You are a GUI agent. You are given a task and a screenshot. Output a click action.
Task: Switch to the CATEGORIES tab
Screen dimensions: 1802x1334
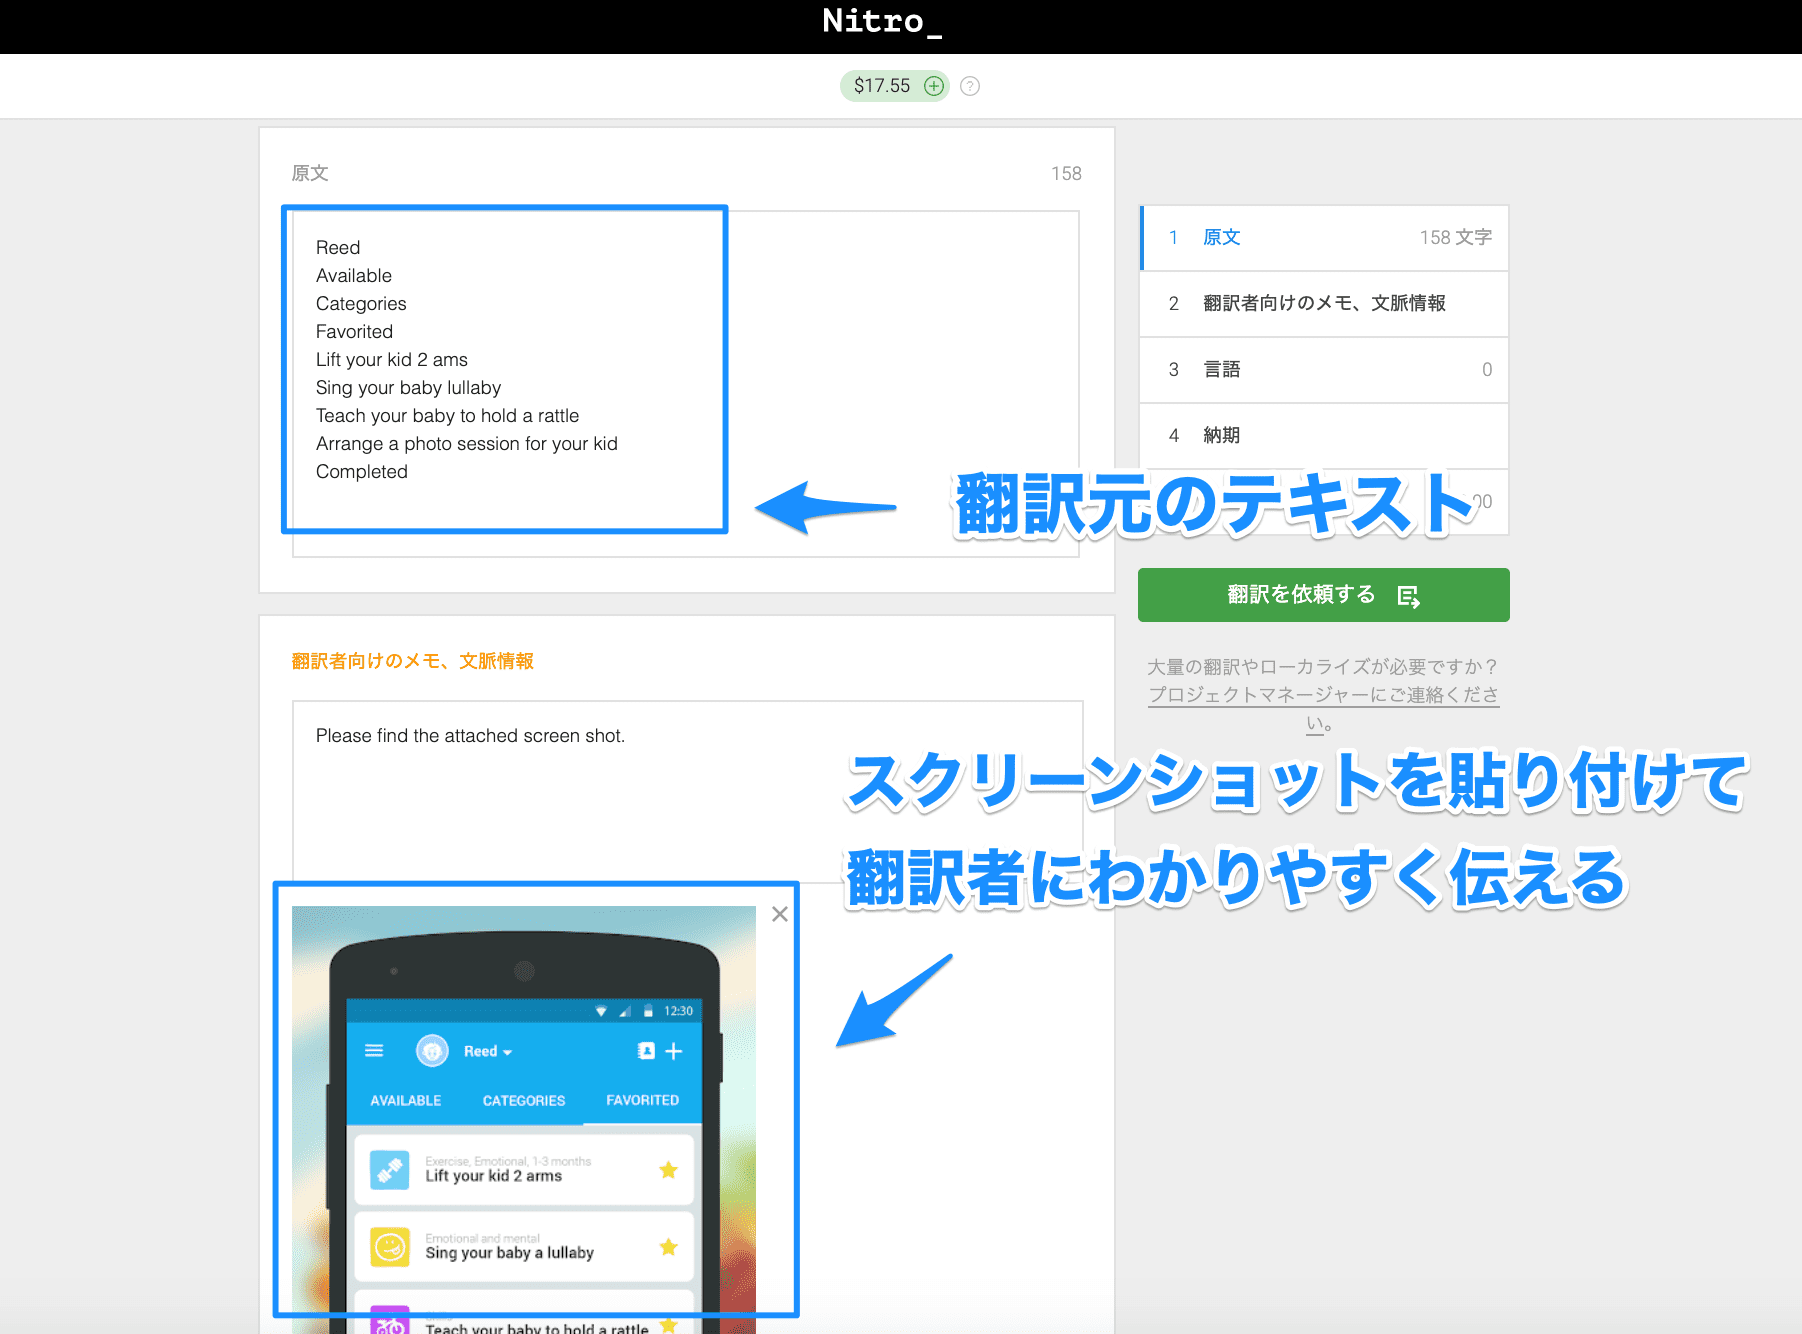tap(523, 1100)
